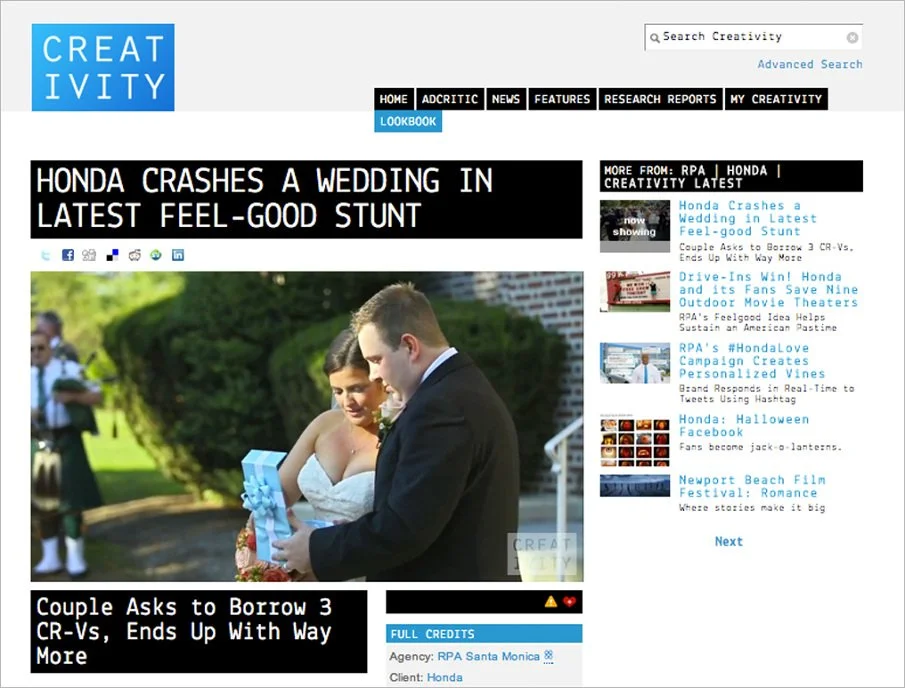Share article on Facebook icon
Screen dimensions: 905x688
click(68, 255)
